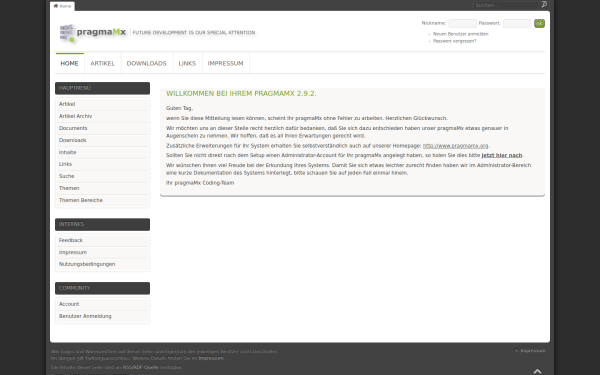This screenshot has height=375, width=600.
Task: Click the Passwort input field
Action: tap(517, 23)
